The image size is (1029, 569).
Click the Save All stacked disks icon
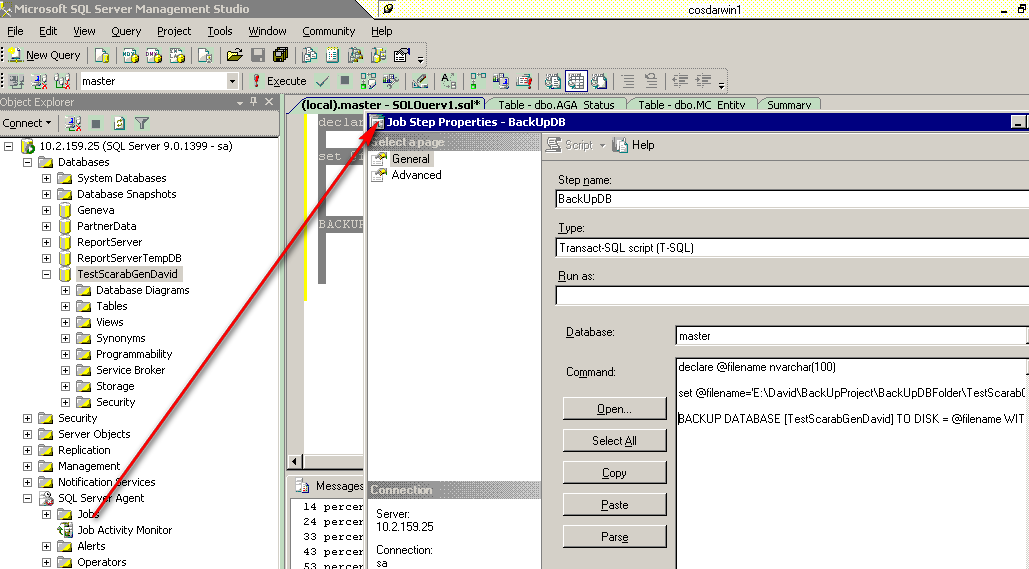tap(281, 55)
